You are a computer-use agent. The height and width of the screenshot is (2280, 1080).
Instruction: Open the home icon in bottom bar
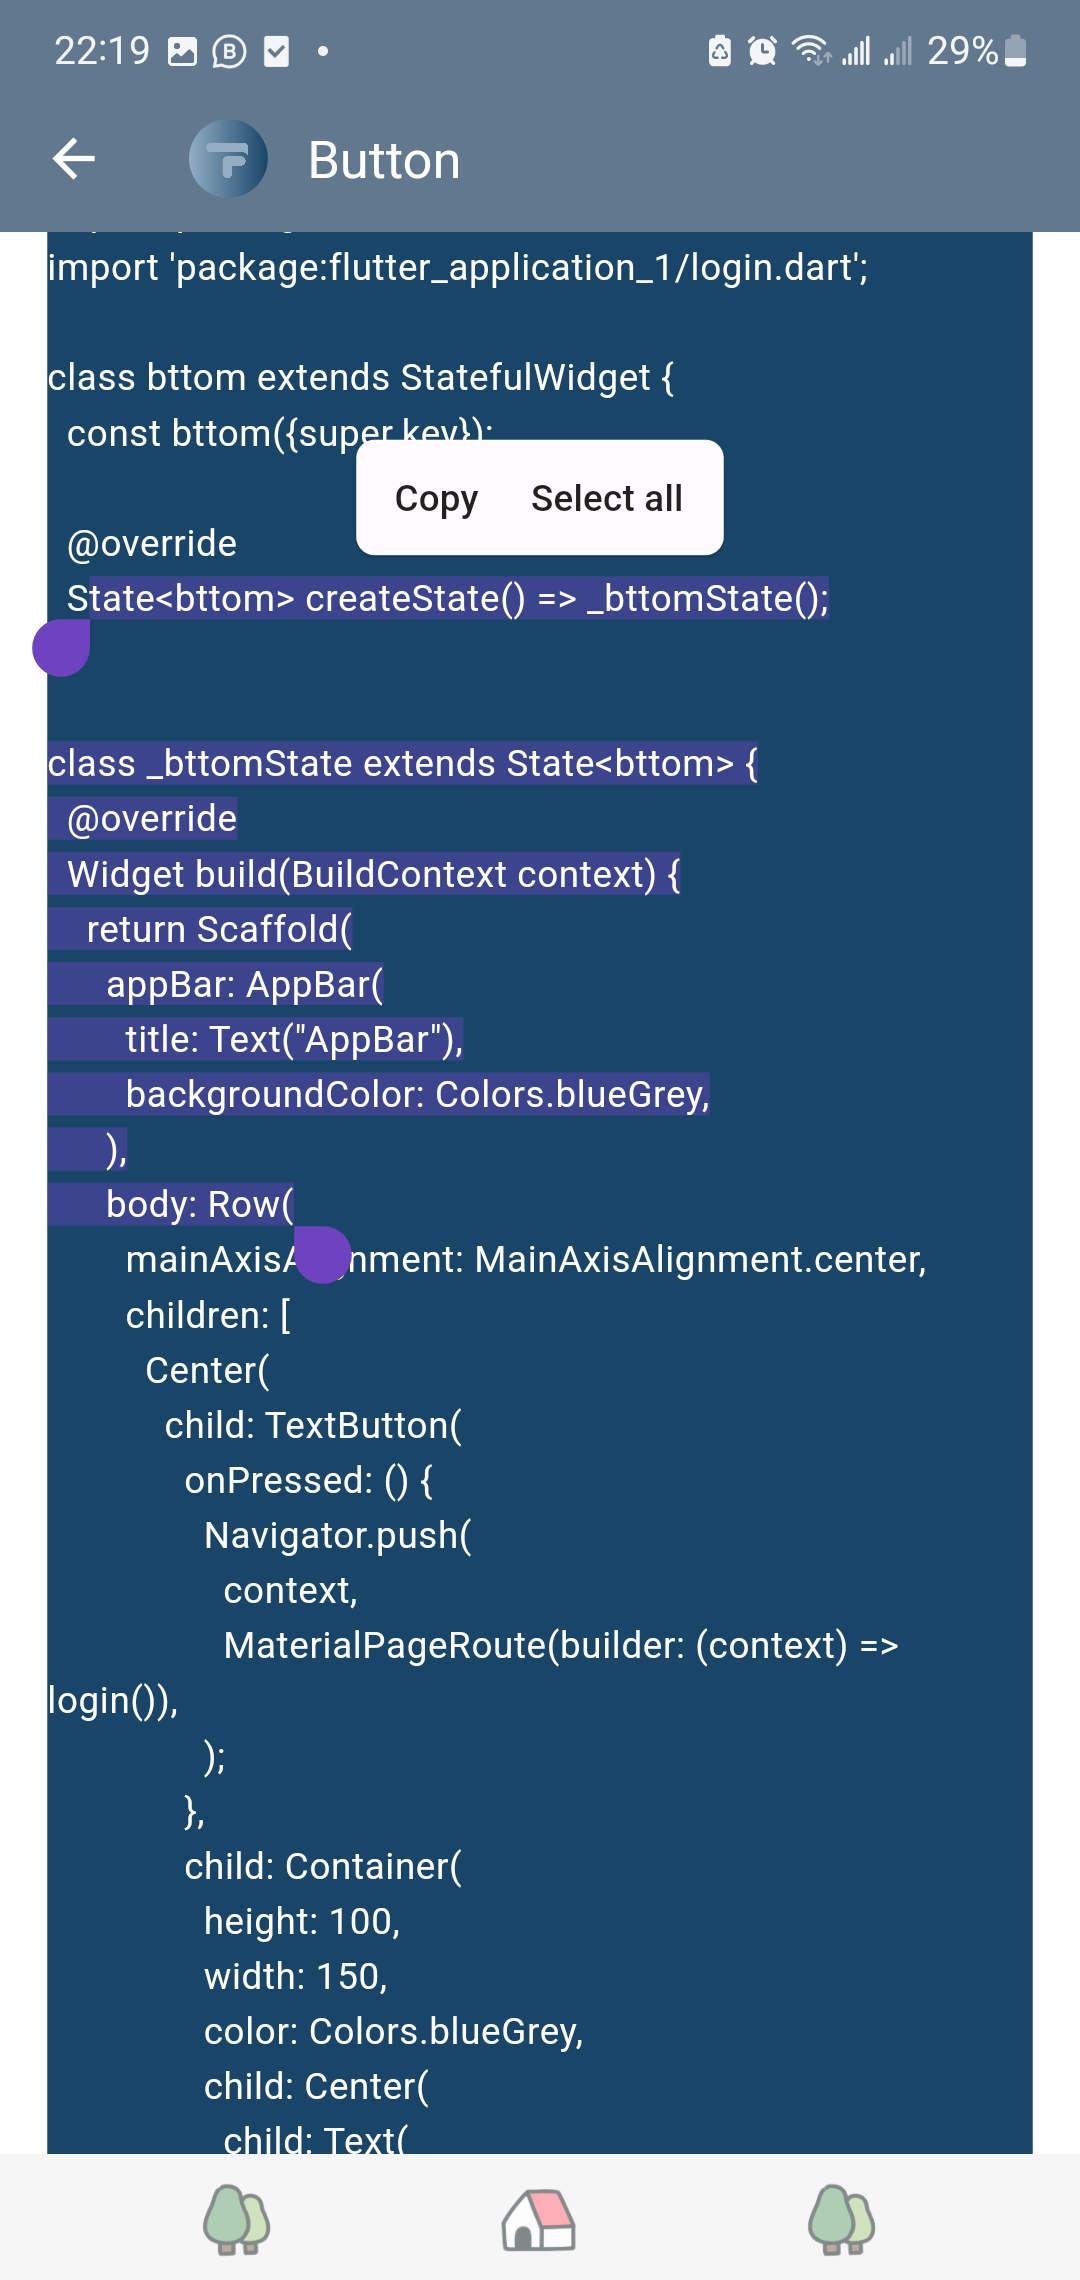coord(539,2218)
